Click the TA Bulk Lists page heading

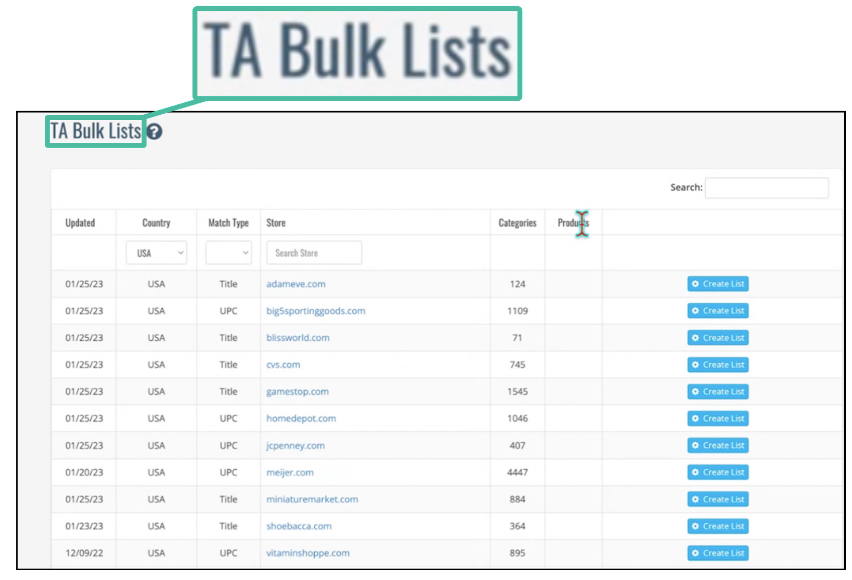(x=95, y=131)
